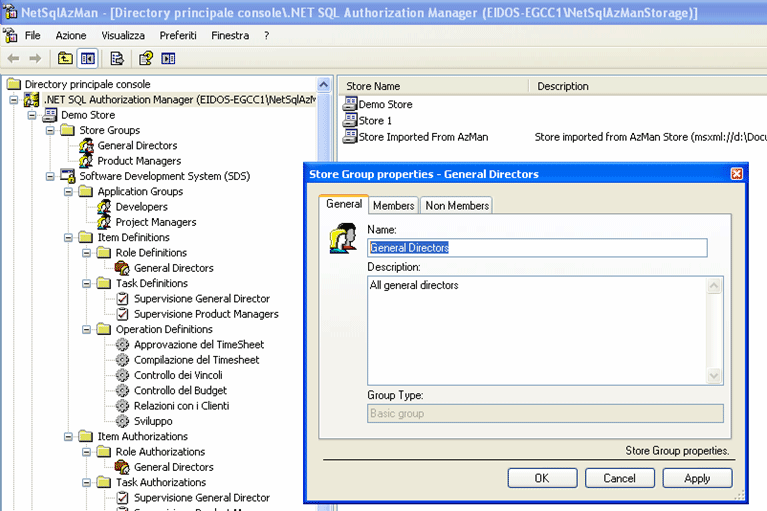The width and height of the screenshot is (767, 511).
Task: Collapse the .NET SQL Authorization Manager node
Action: point(14,100)
